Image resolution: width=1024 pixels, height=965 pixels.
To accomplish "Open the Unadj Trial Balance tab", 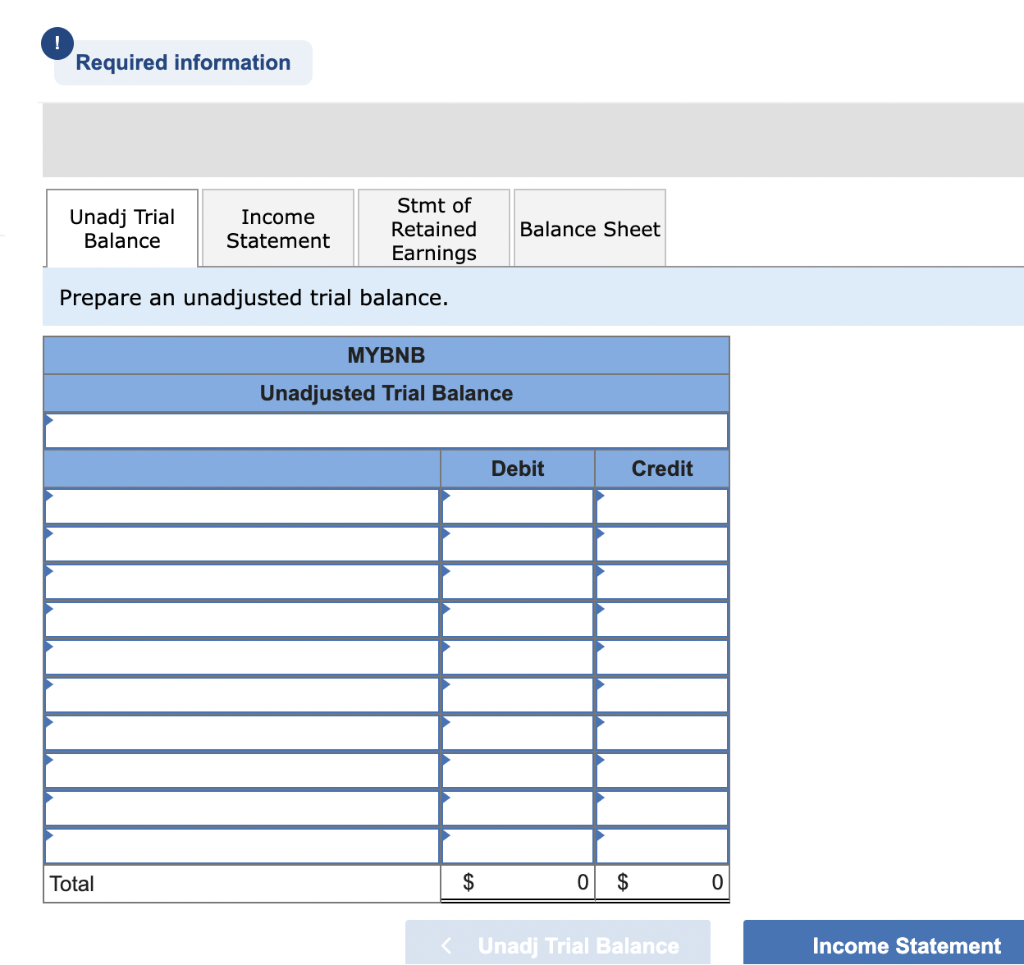I will (x=122, y=229).
